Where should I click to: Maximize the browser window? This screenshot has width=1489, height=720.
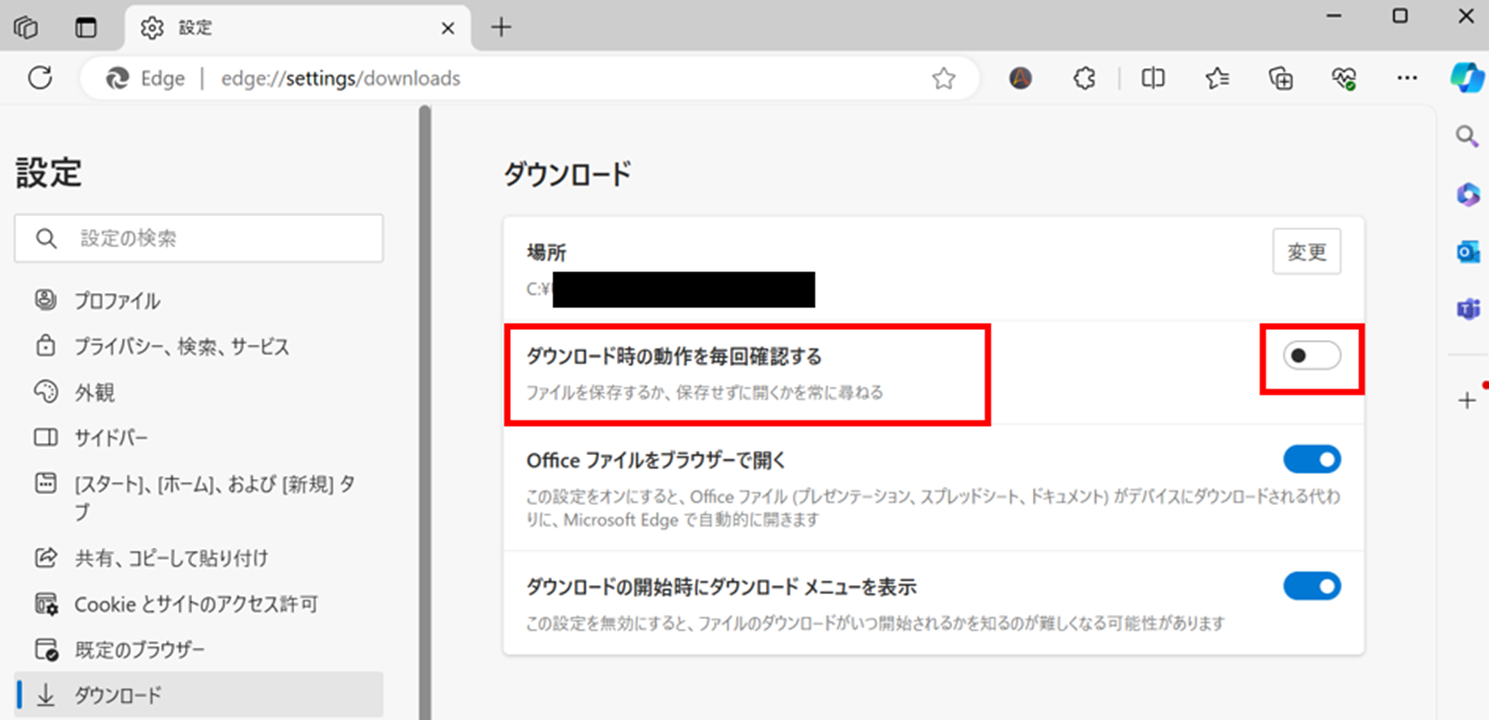click(1400, 16)
